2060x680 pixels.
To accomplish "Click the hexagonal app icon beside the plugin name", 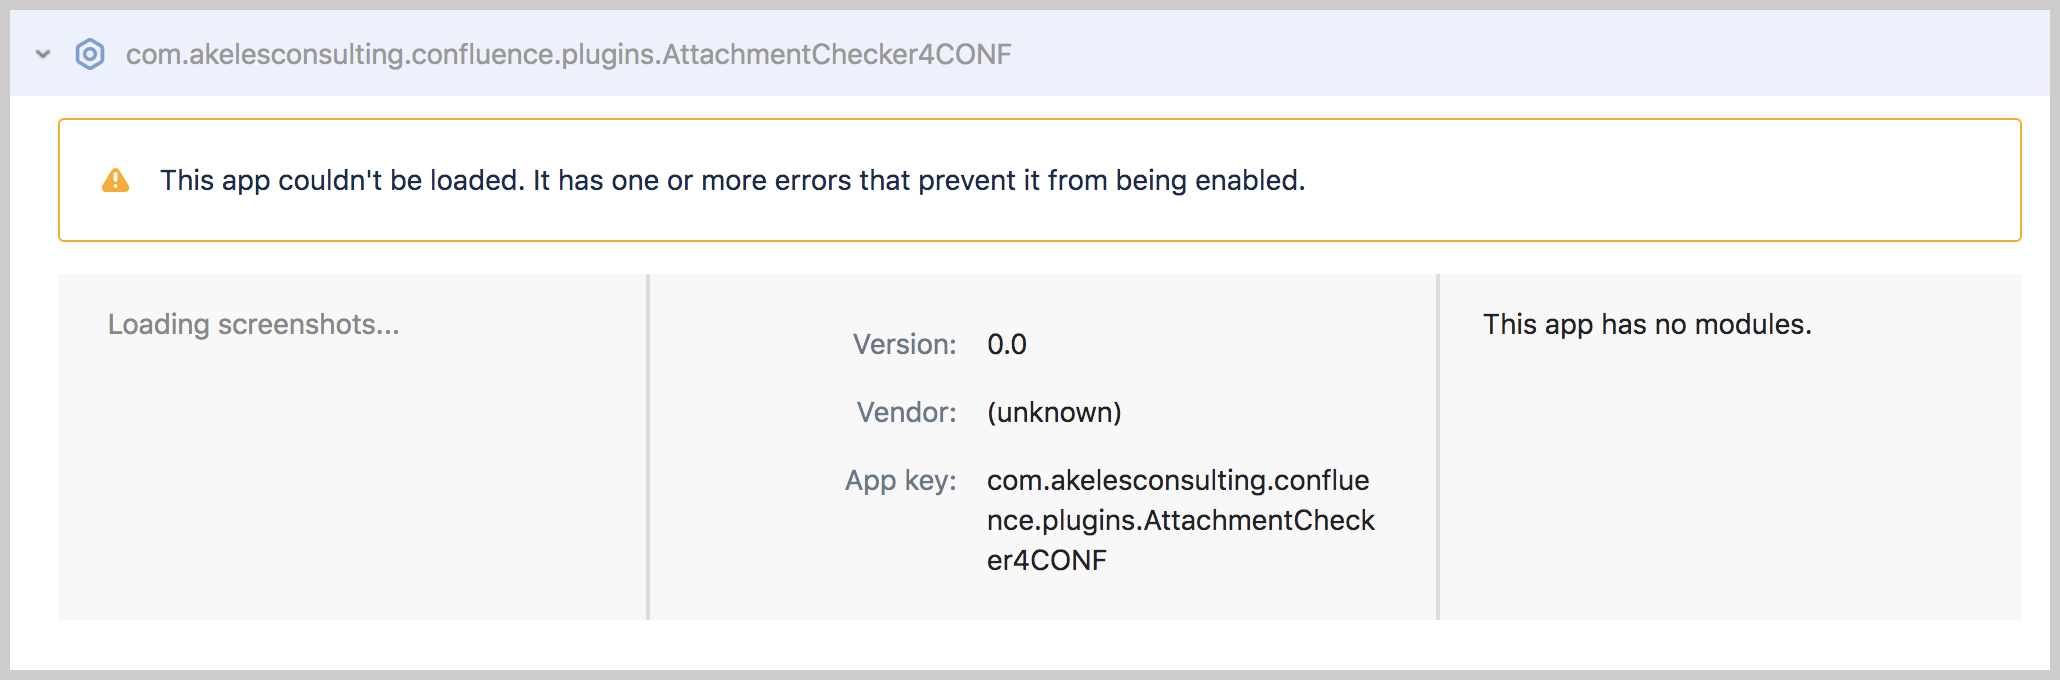I will (x=90, y=54).
